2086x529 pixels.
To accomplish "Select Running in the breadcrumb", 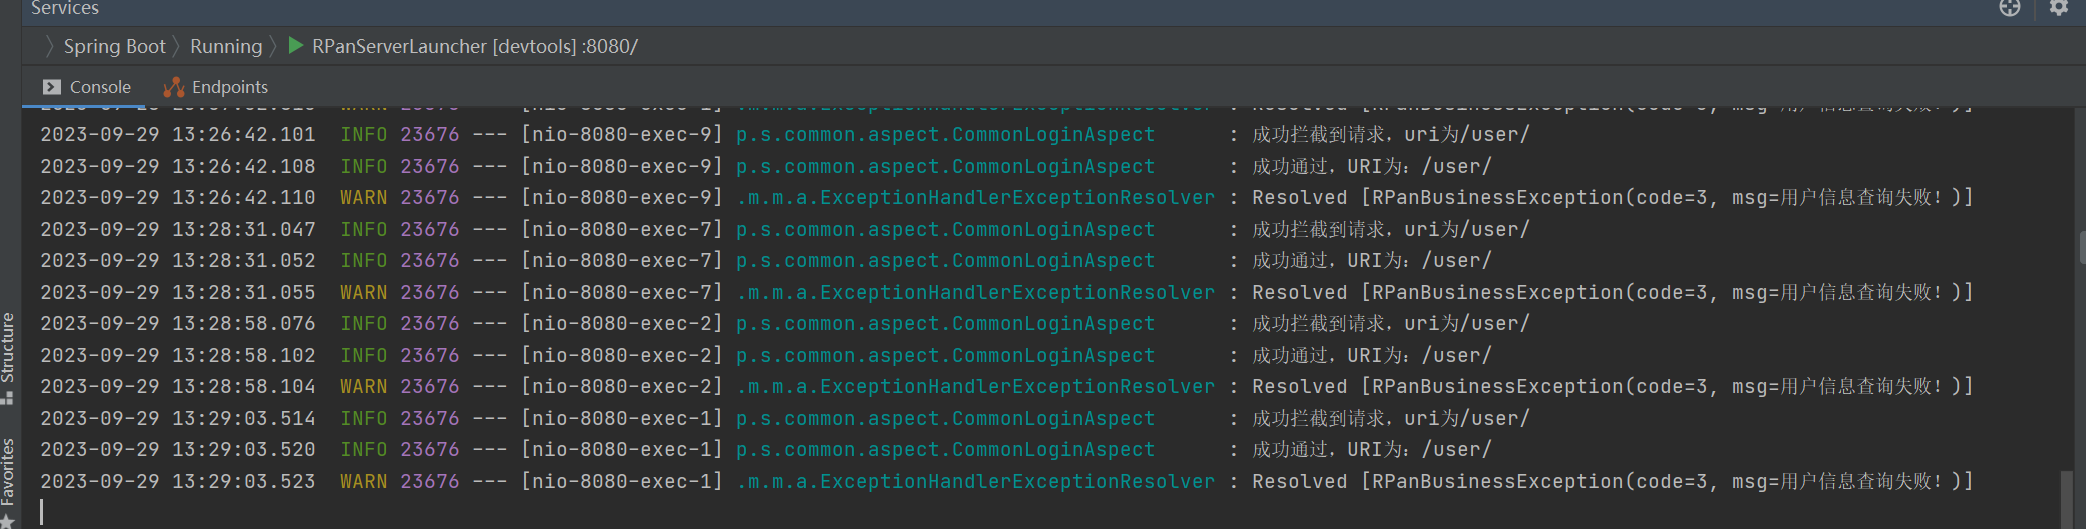I will [226, 46].
